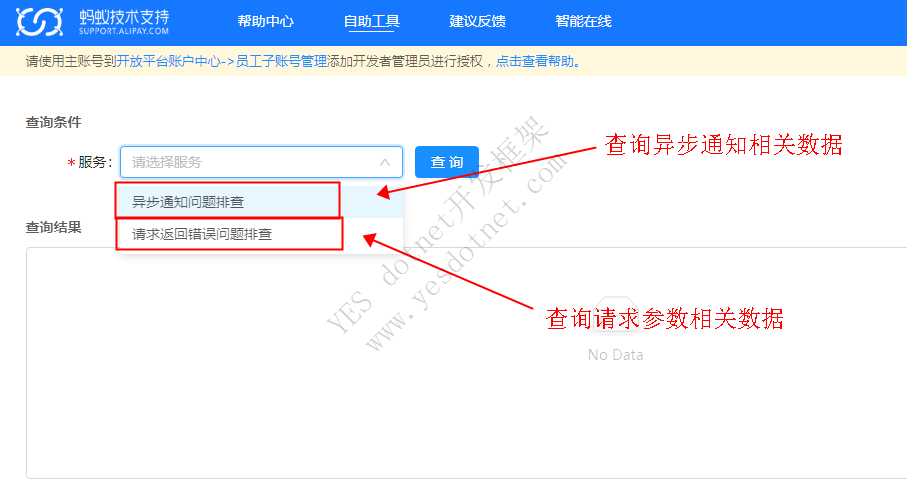Collapse the service dropdown using its chevron arrow
The width and height of the screenshot is (907, 483).
click(385, 162)
